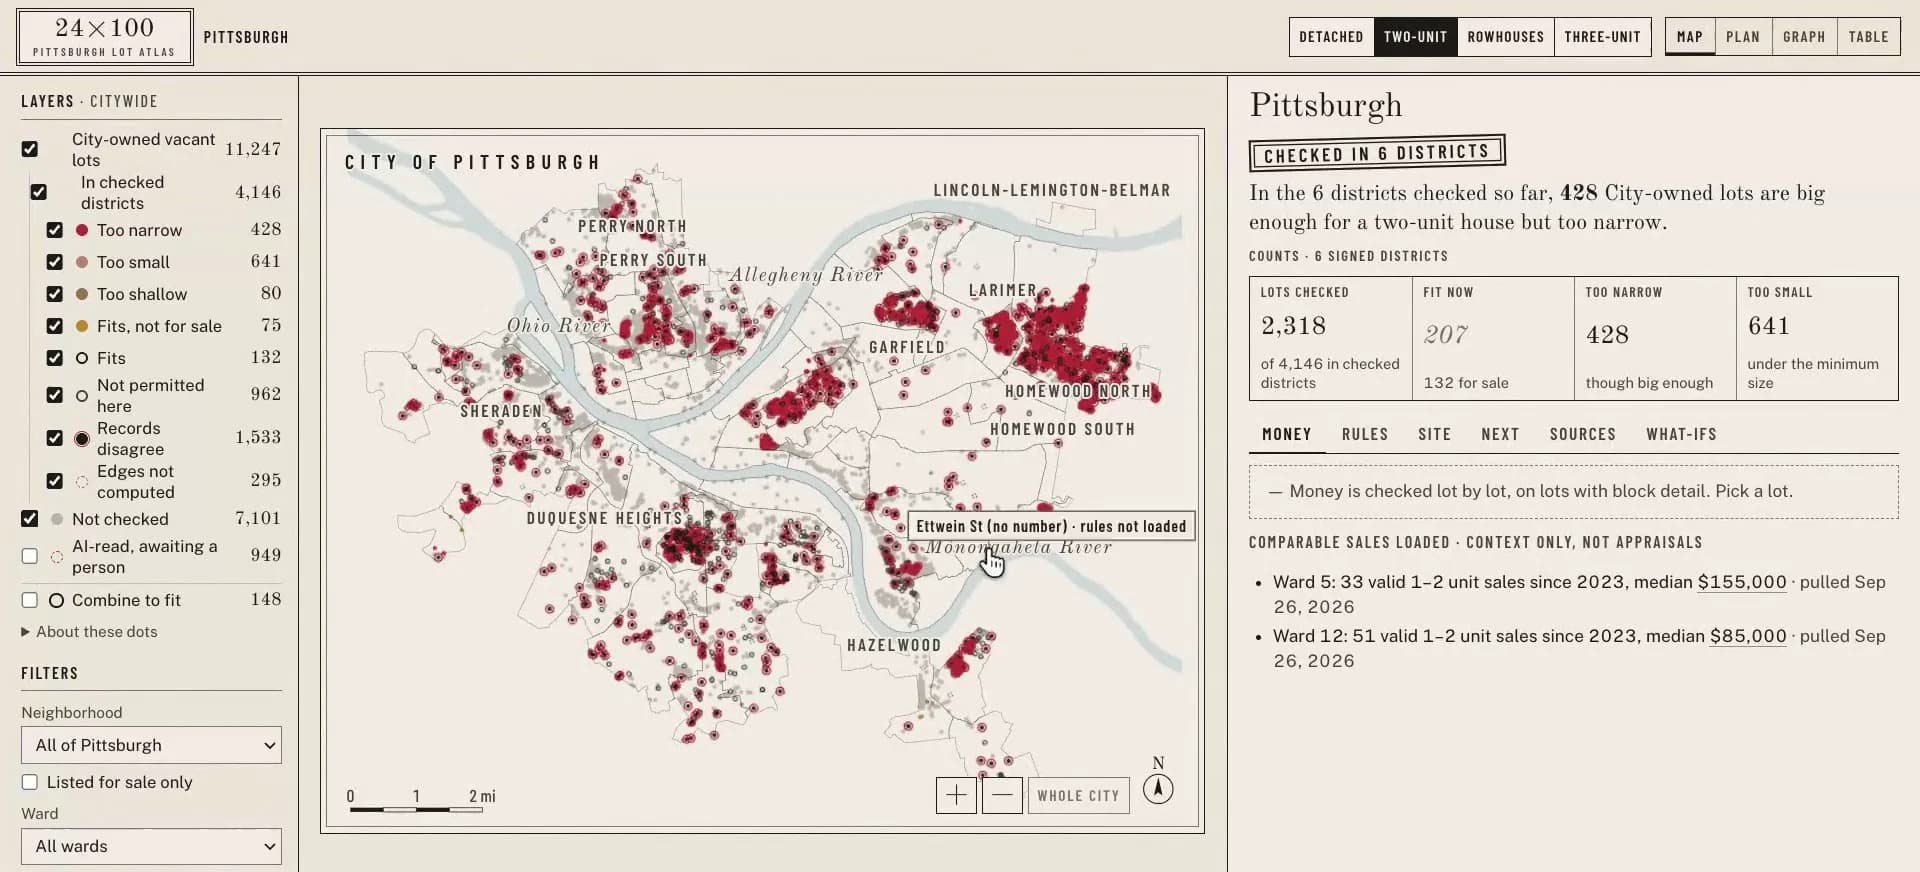Screen dimensions: 1920x872
Task: Open the What-ifs tab
Action: point(1681,434)
